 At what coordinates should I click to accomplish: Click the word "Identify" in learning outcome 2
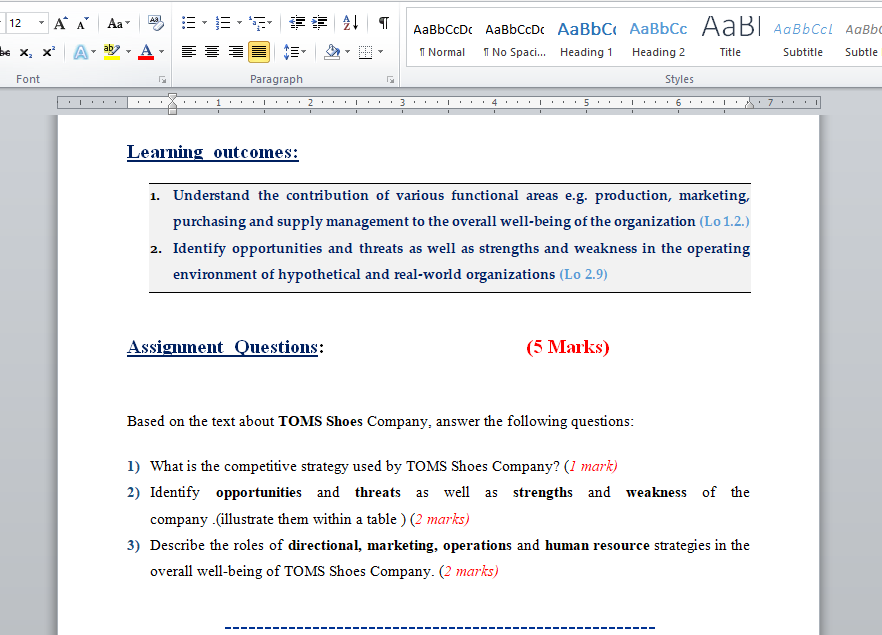point(199,249)
